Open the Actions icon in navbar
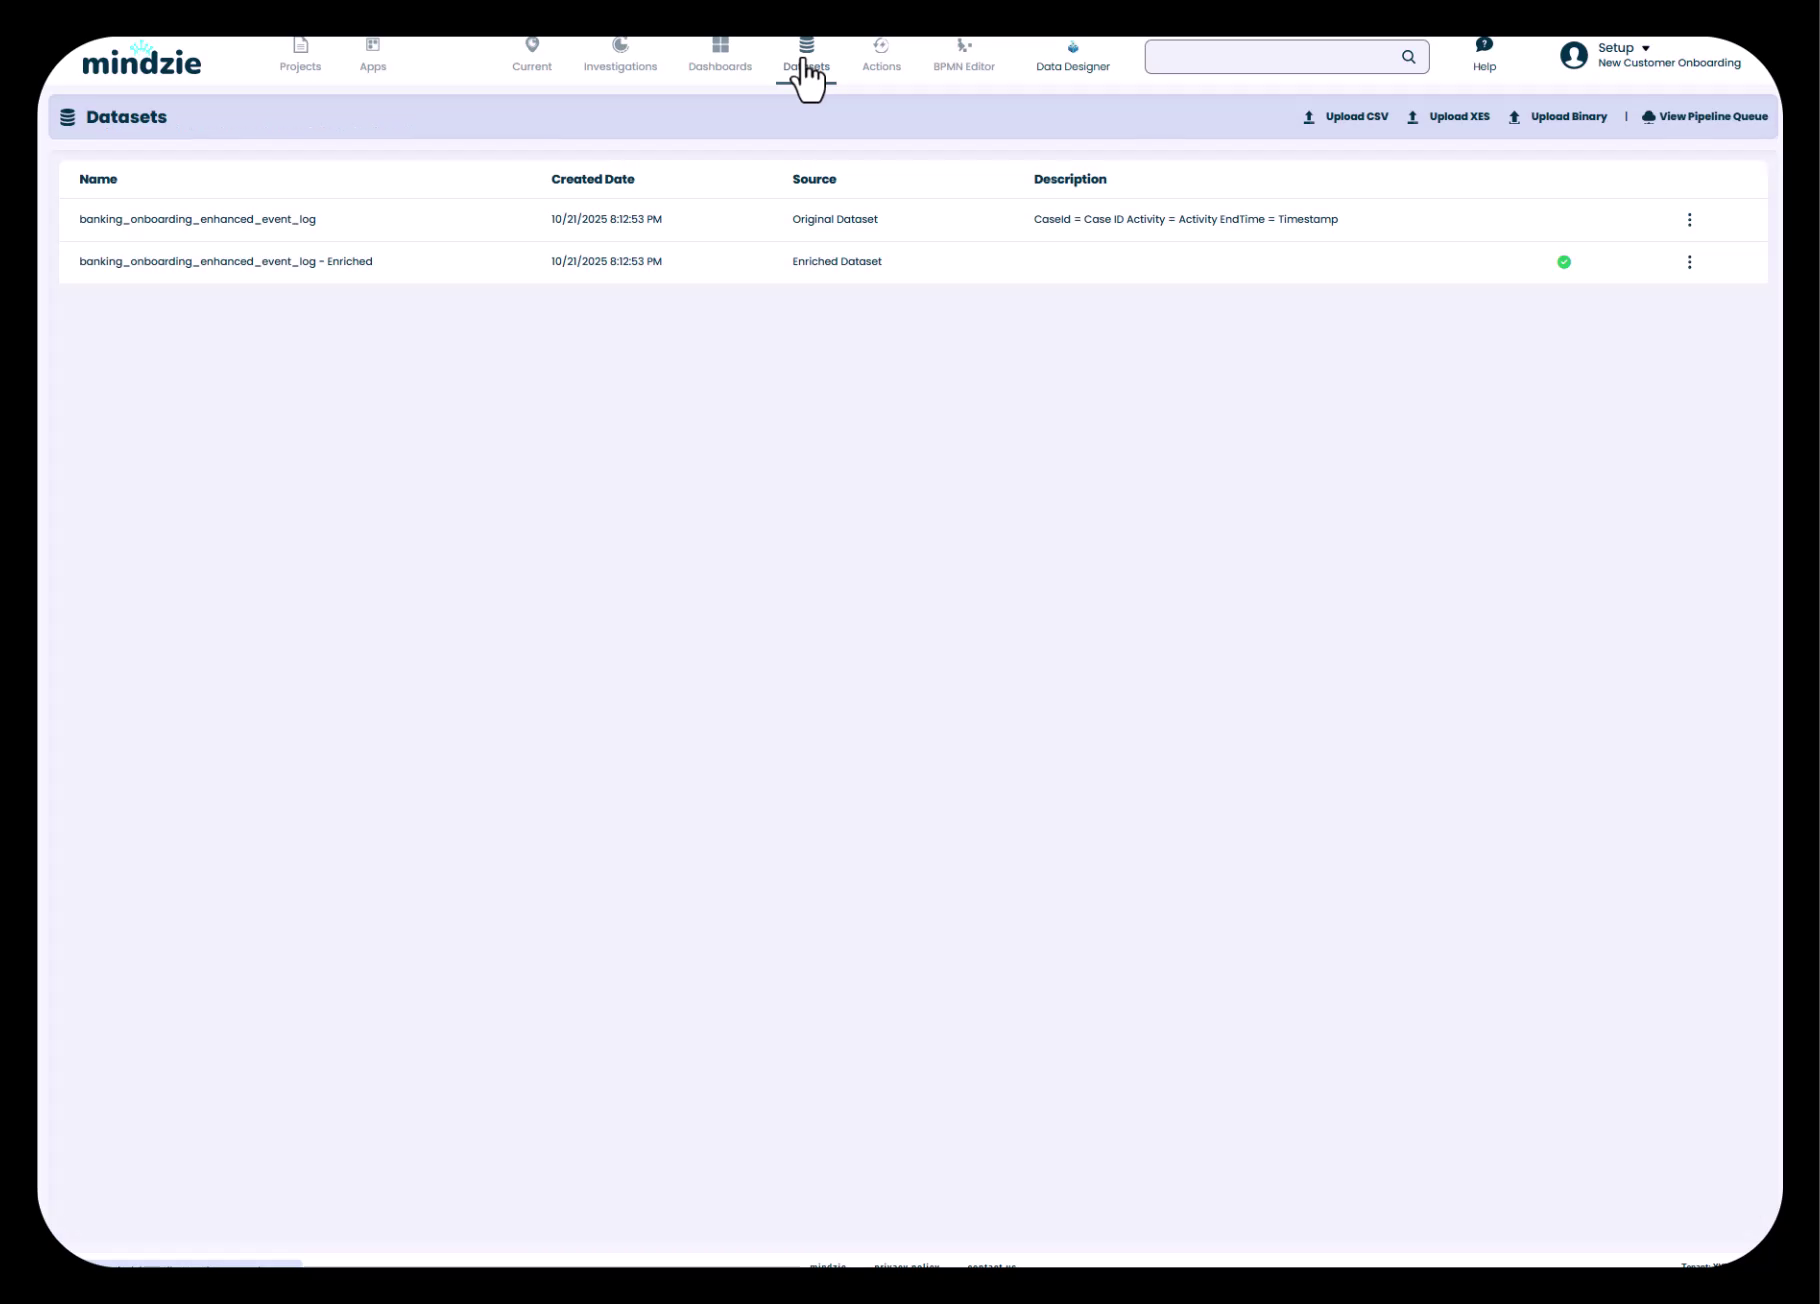The image size is (1820, 1304). coord(881,47)
